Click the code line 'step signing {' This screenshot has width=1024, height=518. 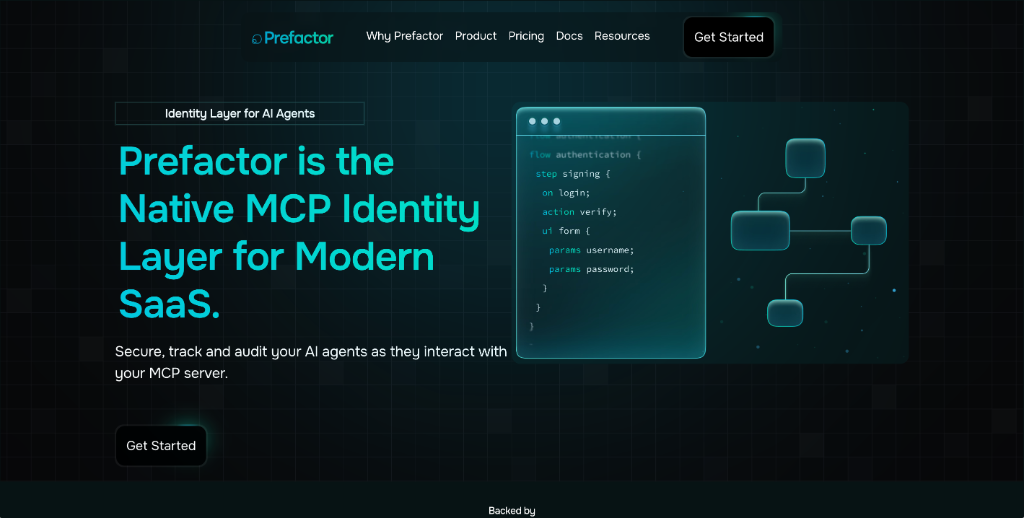pos(573,174)
